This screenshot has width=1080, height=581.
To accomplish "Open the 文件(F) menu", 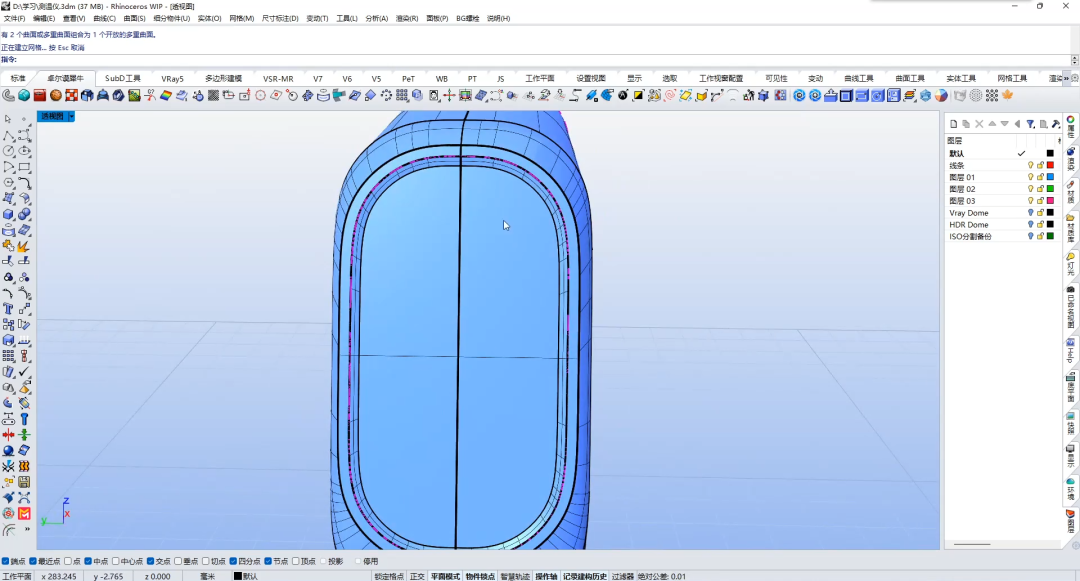I will pos(14,19).
